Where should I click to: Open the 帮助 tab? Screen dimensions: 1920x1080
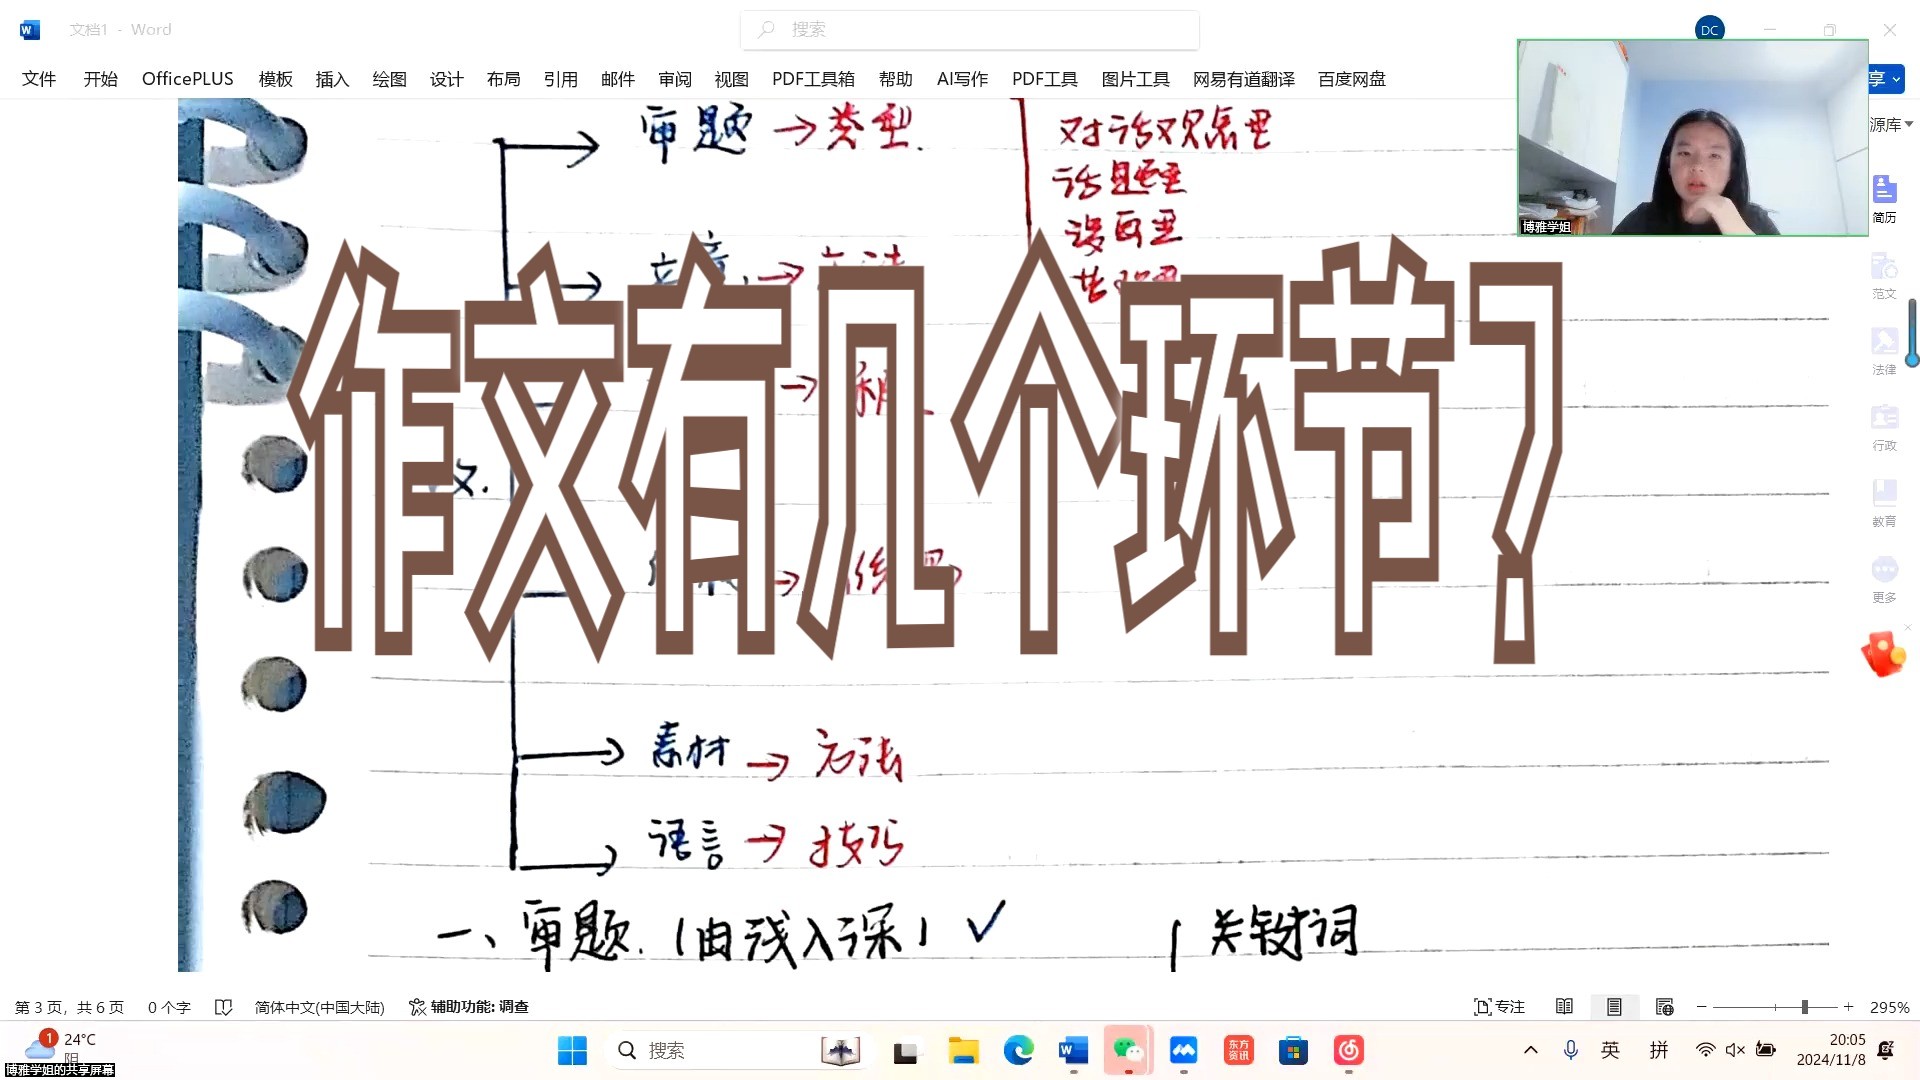(x=895, y=79)
